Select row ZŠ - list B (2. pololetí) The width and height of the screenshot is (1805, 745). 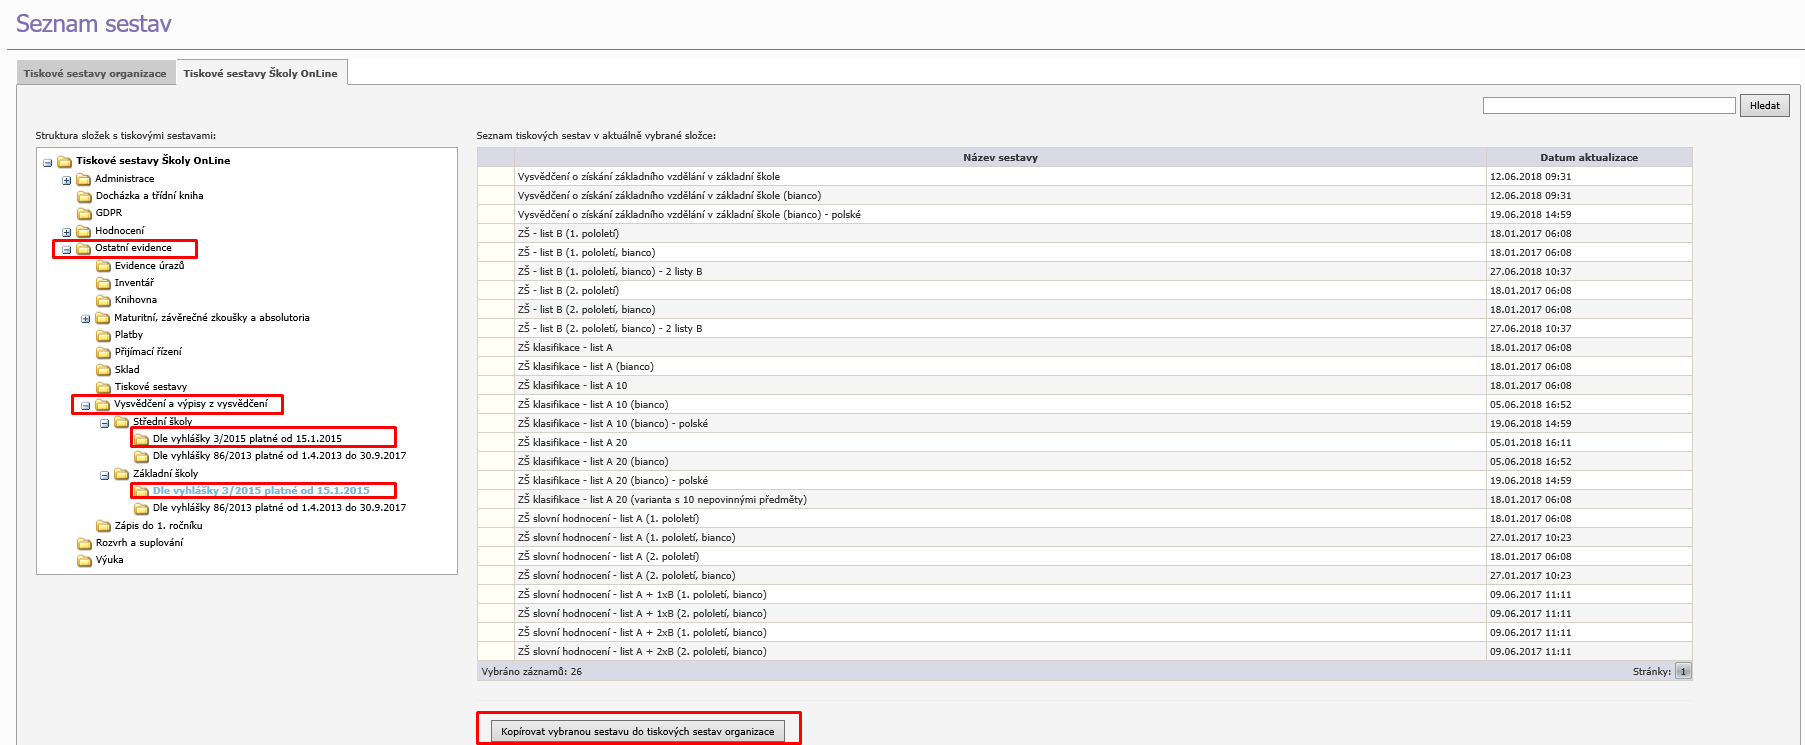[1085, 290]
